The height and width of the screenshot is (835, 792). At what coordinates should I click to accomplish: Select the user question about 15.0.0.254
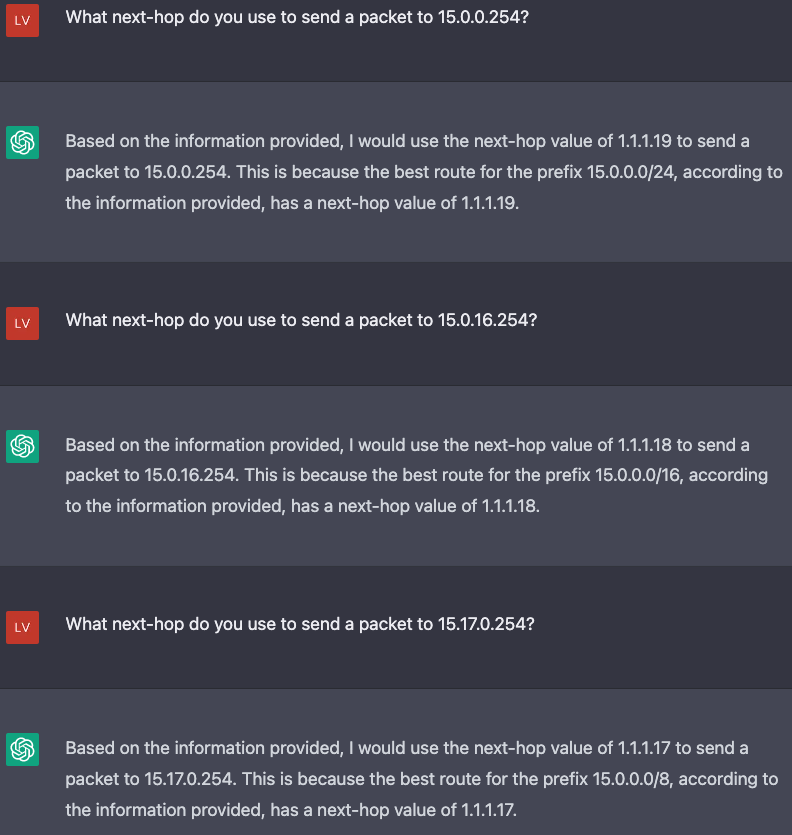tap(297, 17)
